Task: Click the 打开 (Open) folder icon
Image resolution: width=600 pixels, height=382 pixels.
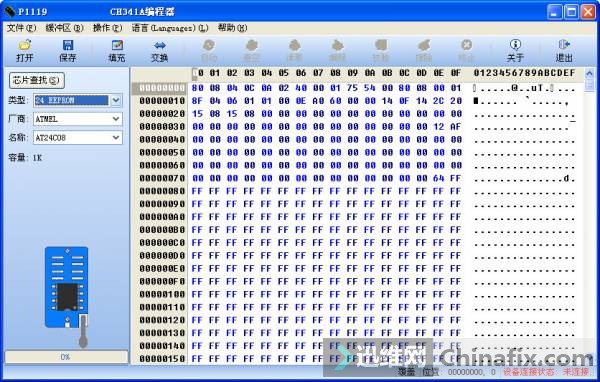Action: (x=24, y=45)
